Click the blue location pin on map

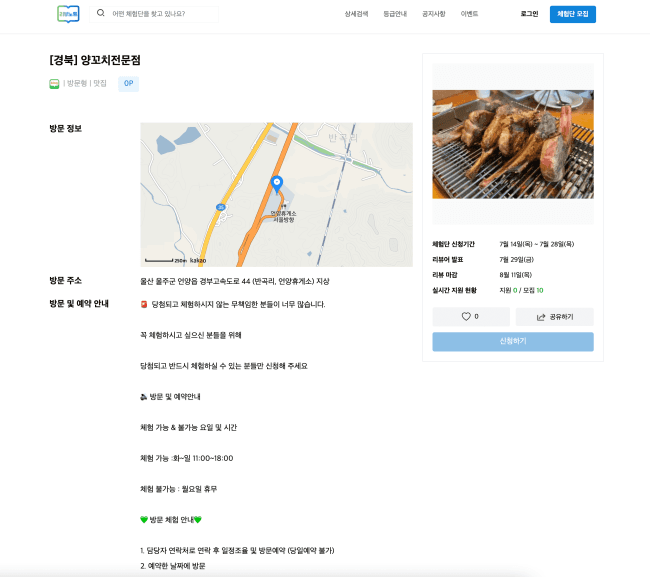(277, 184)
